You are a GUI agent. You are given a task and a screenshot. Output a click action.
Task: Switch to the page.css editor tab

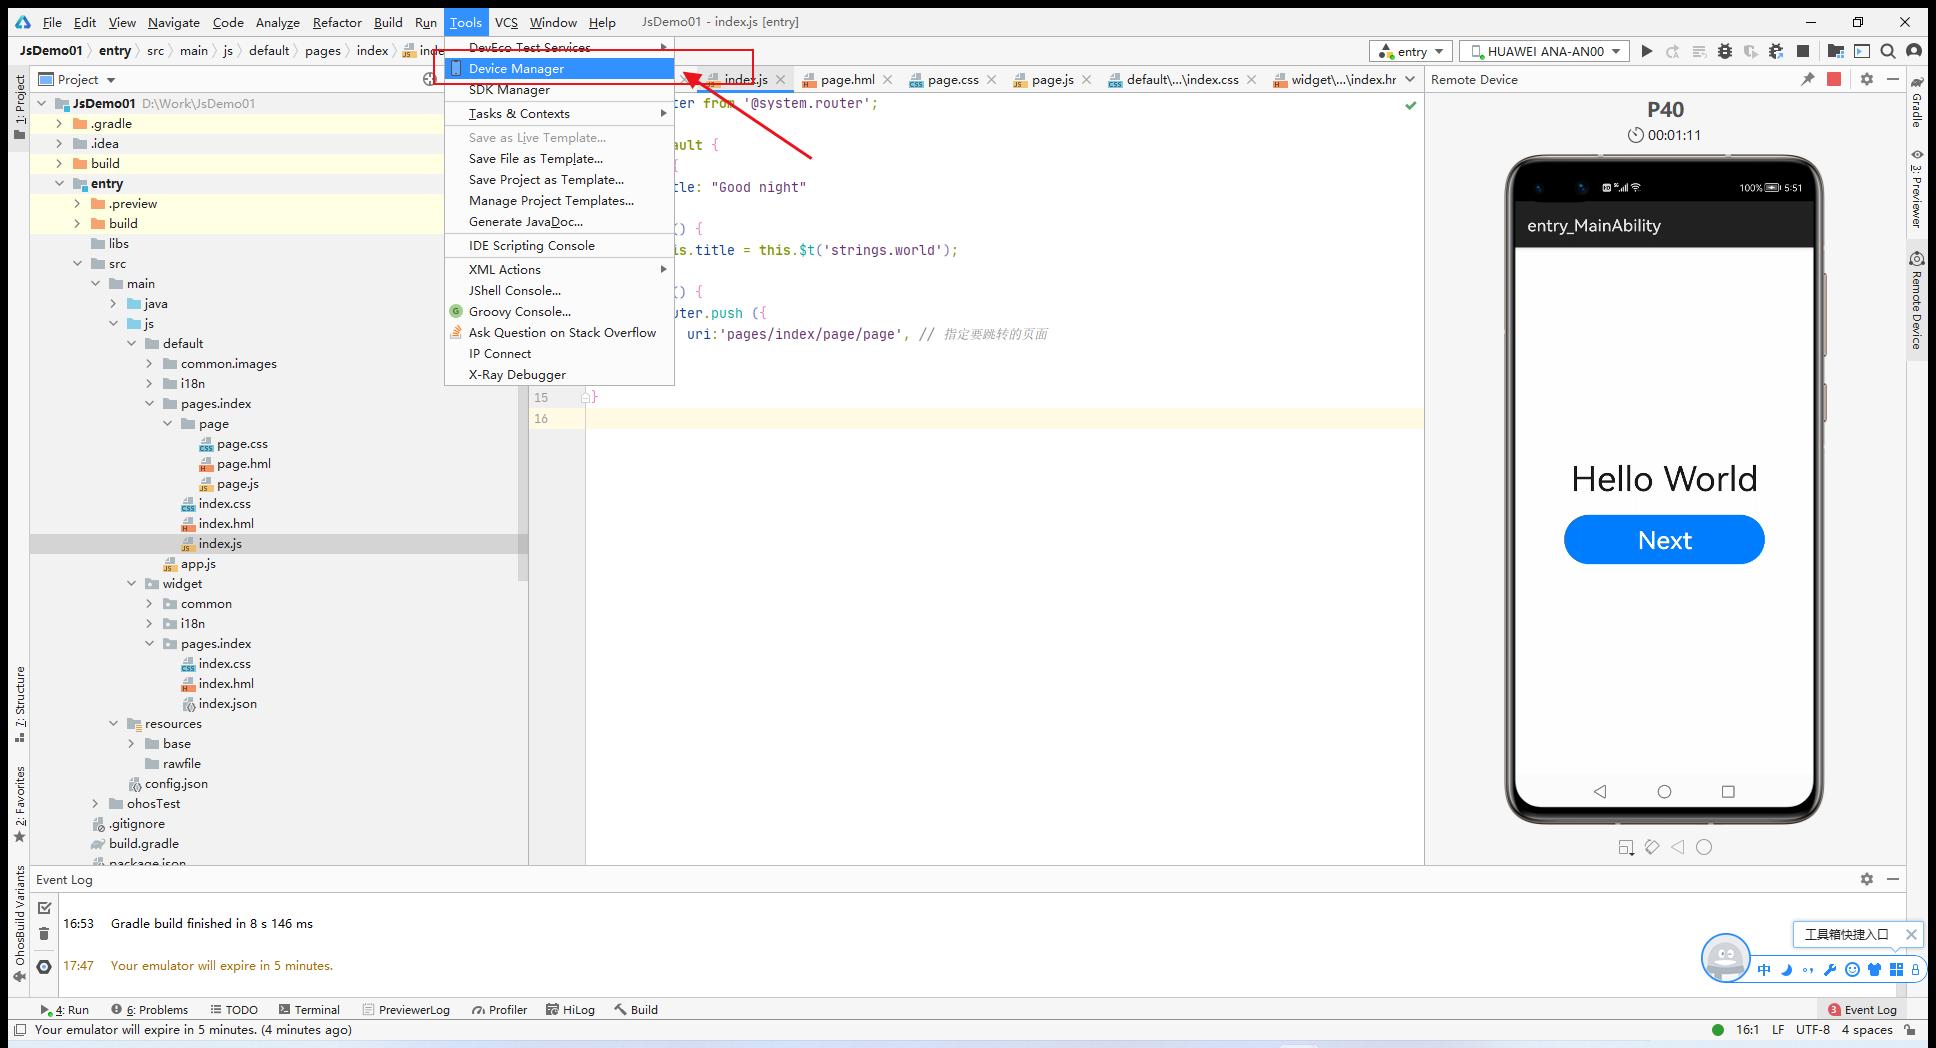[x=952, y=79]
